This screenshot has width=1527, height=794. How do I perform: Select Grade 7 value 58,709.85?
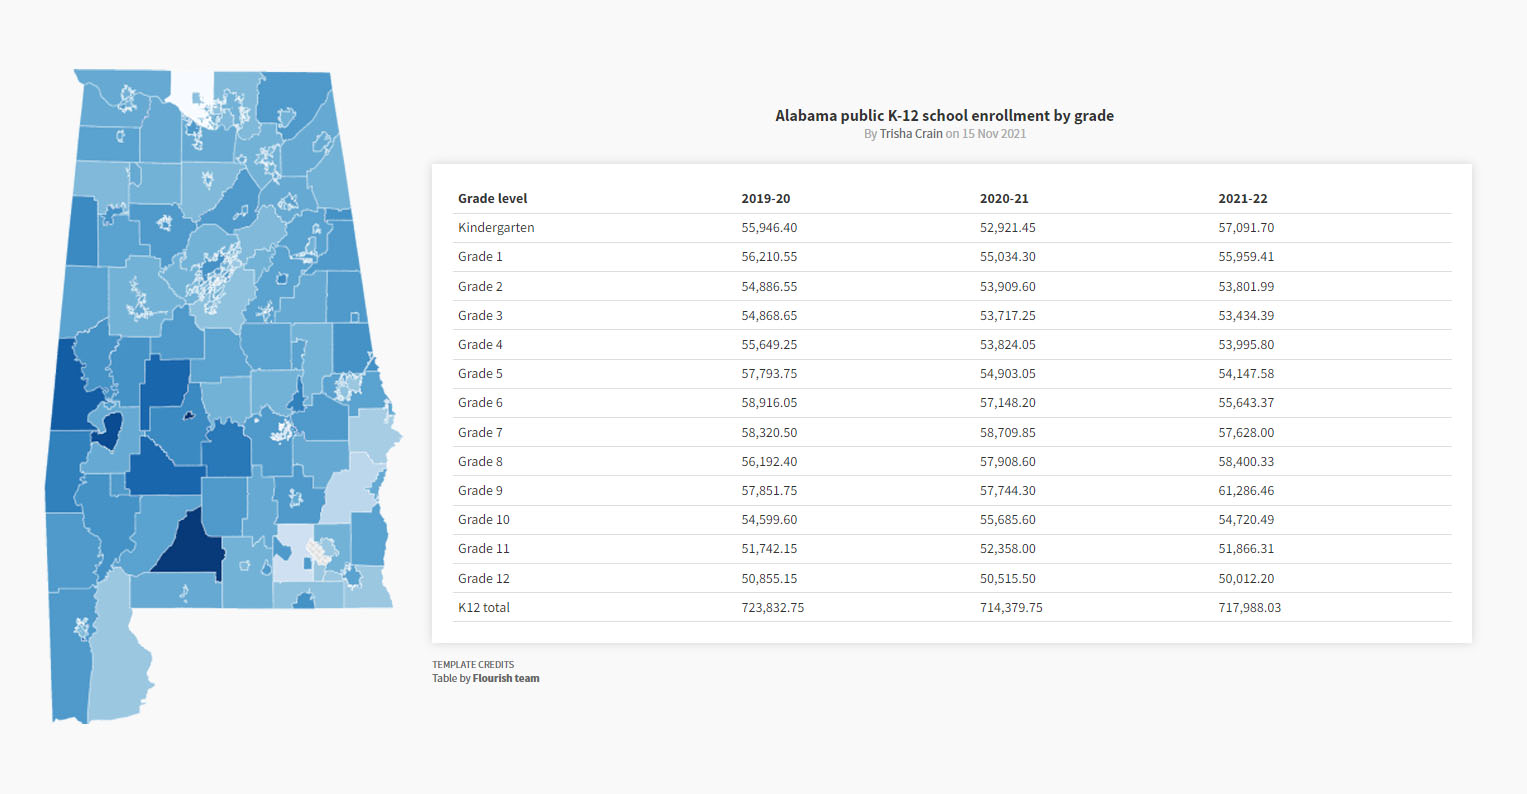coord(1008,433)
